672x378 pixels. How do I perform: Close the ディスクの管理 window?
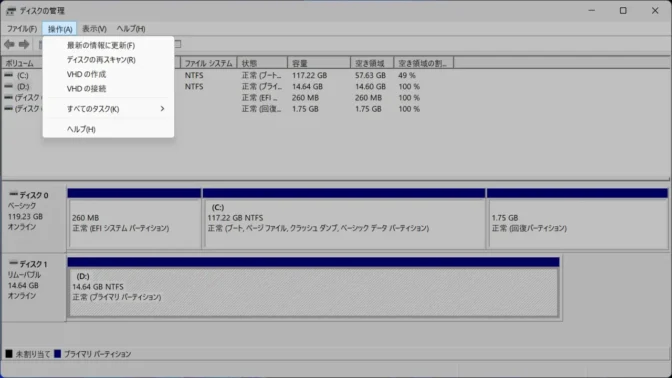click(655, 11)
